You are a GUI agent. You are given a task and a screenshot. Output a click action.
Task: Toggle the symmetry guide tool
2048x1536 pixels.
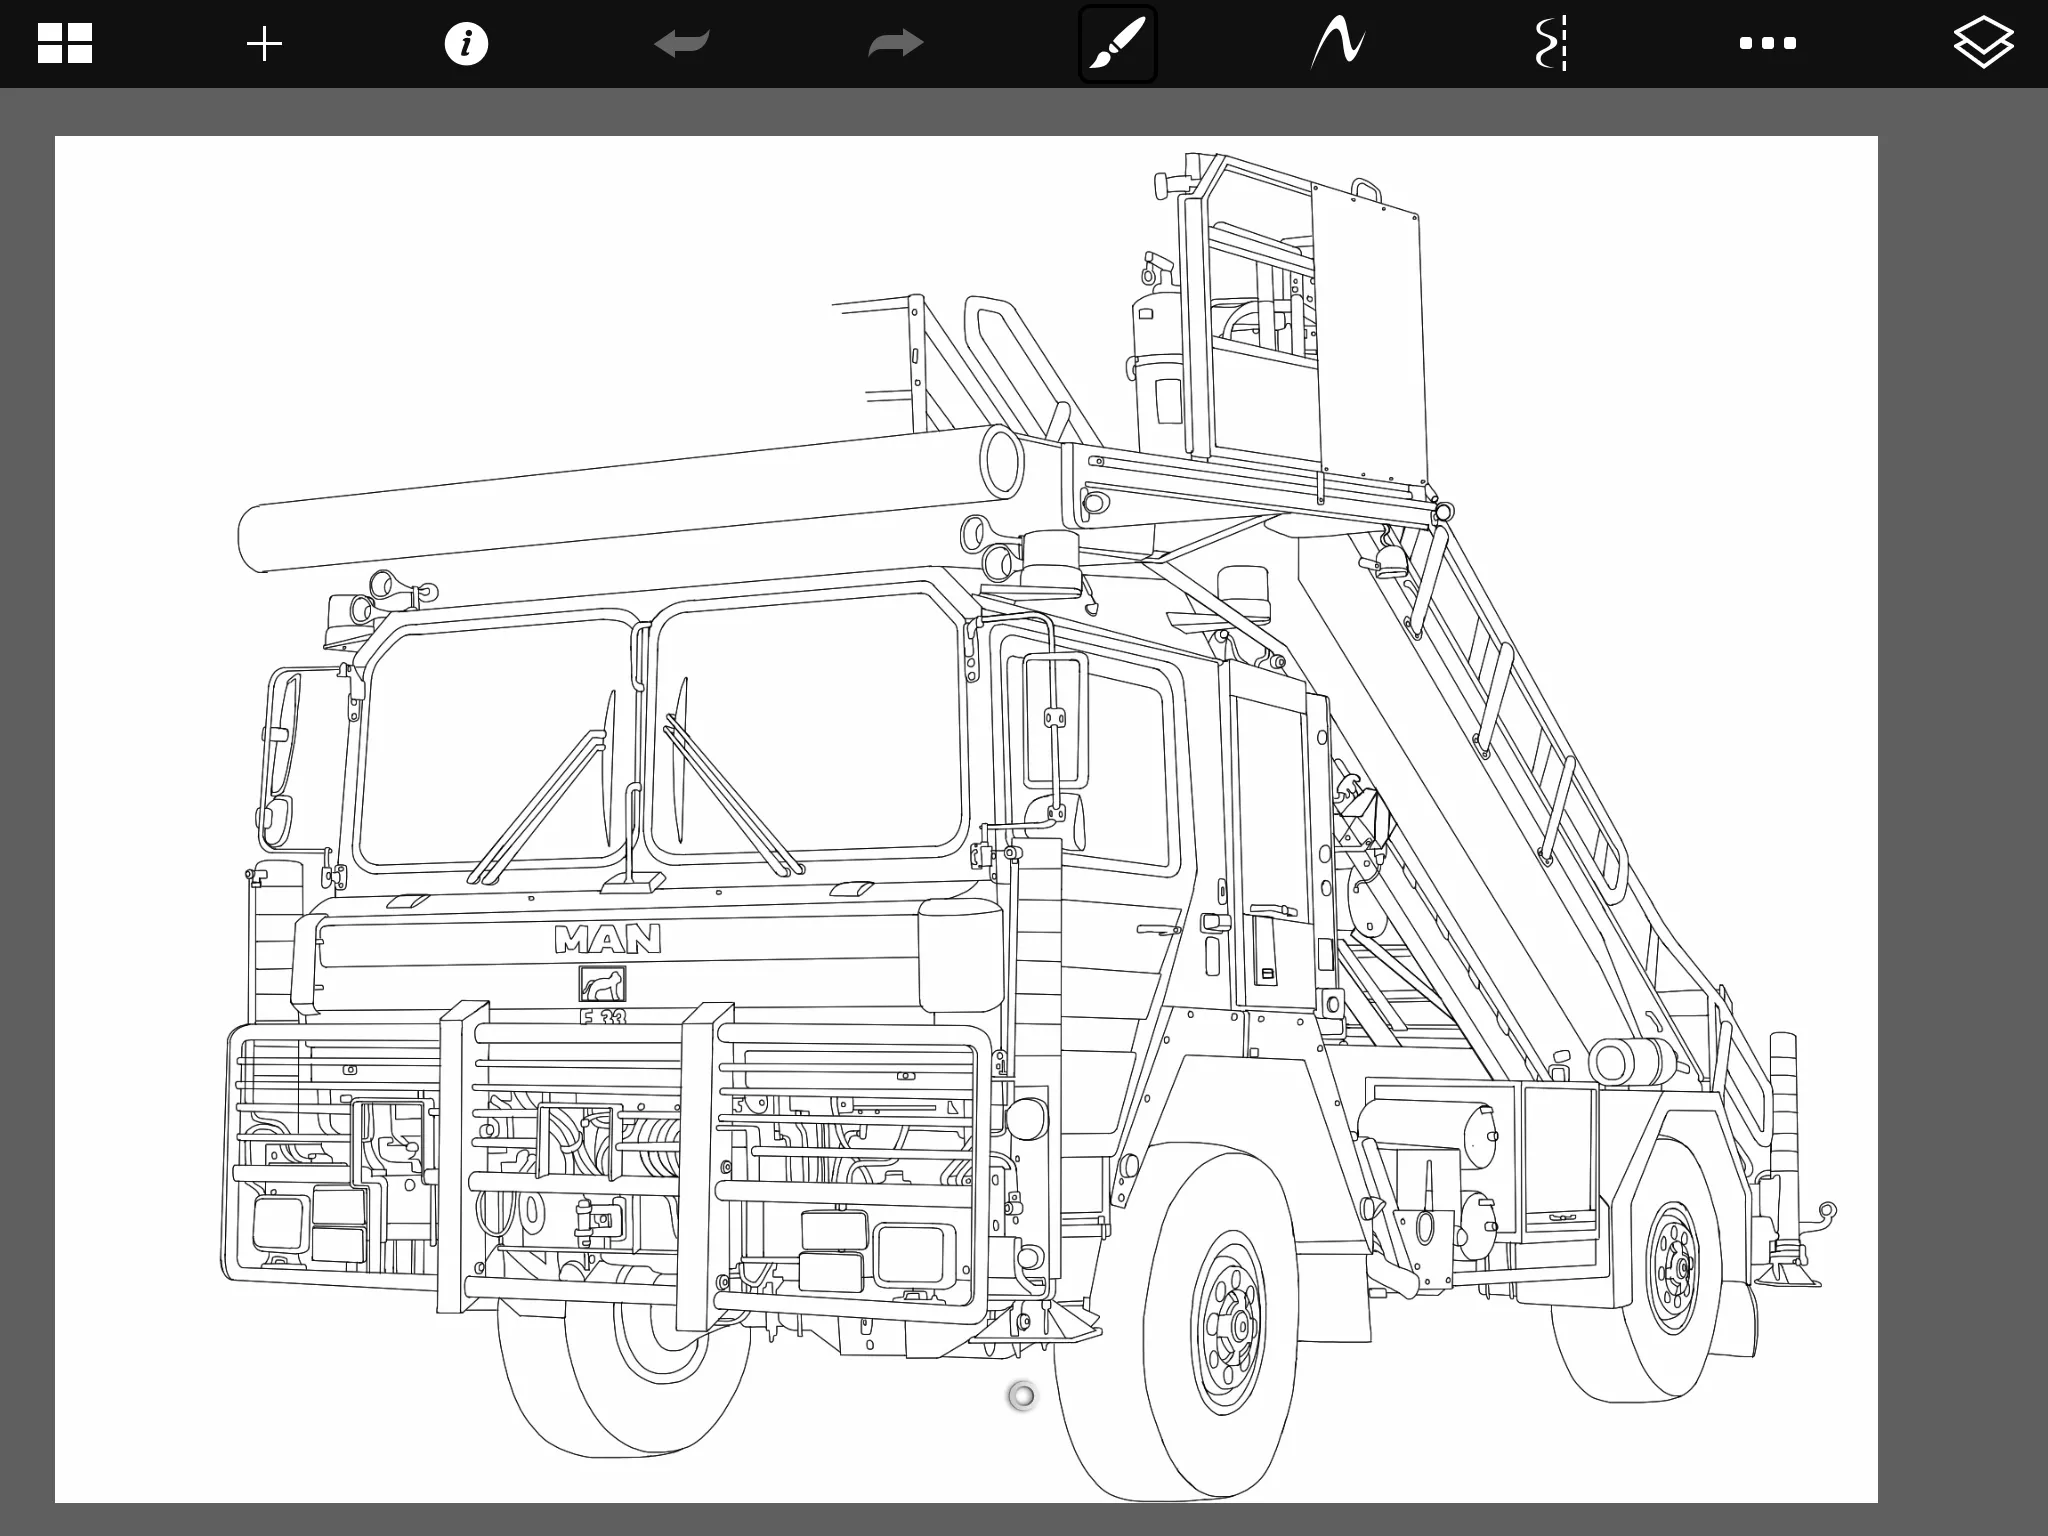pyautogui.click(x=1551, y=44)
